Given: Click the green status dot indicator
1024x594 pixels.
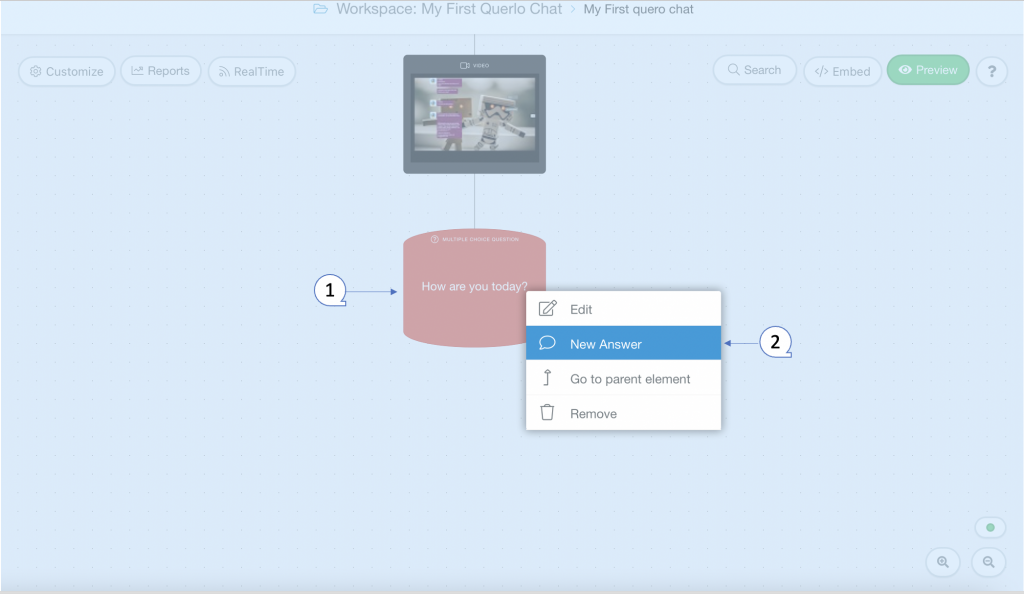Looking at the screenshot, I should point(990,527).
